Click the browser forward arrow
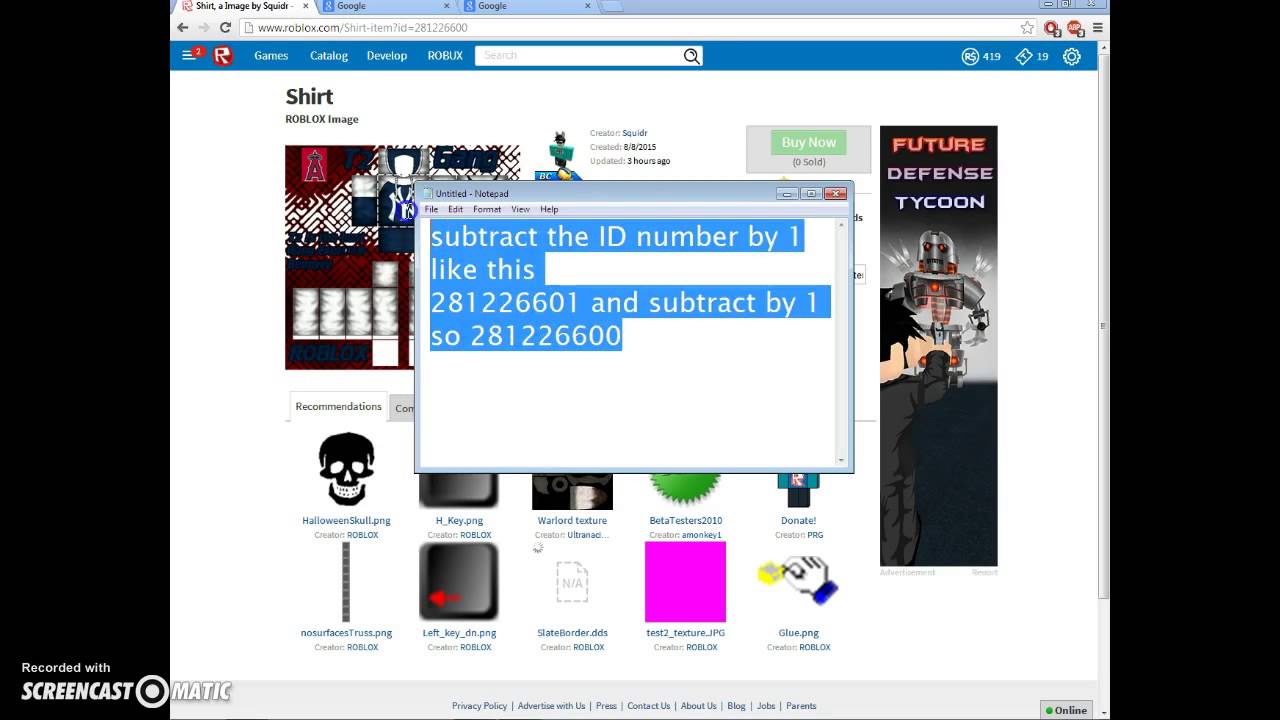Viewport: 1280px width, 720px height. pos(203,28)
